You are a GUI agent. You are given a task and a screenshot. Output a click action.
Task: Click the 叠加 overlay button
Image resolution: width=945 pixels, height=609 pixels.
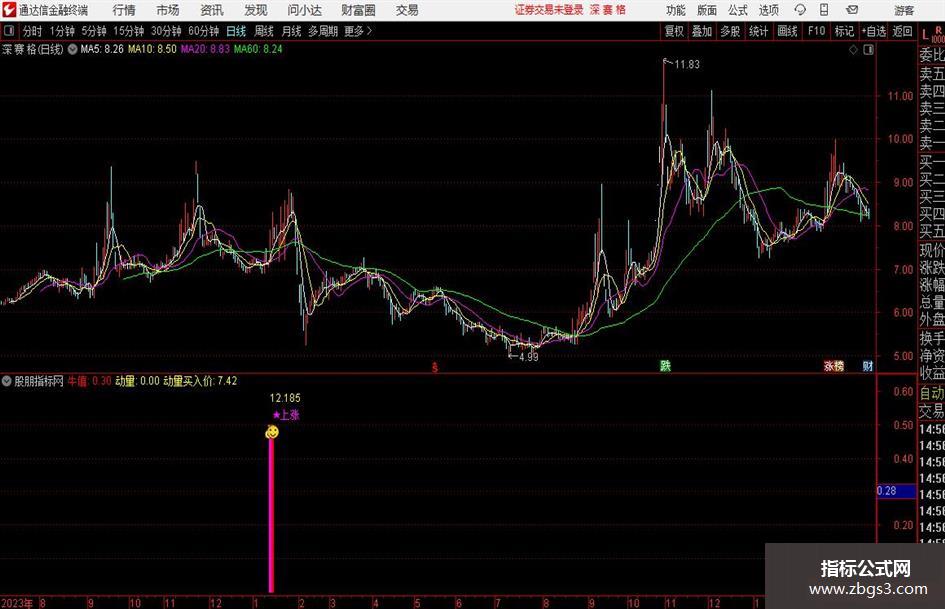(x=702, y=31)
